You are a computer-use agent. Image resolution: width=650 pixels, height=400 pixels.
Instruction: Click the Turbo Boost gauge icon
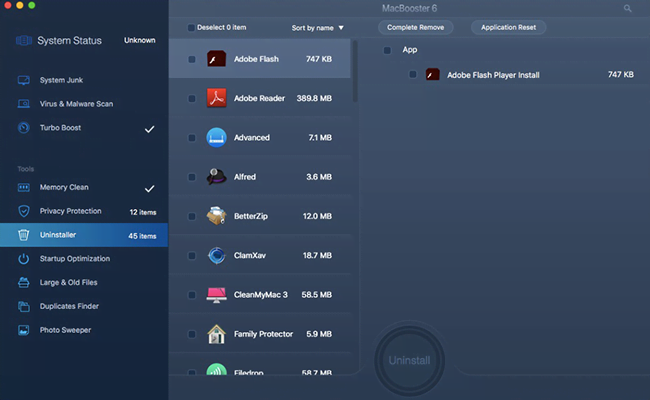pyautogui.click(x=24, y=128)
